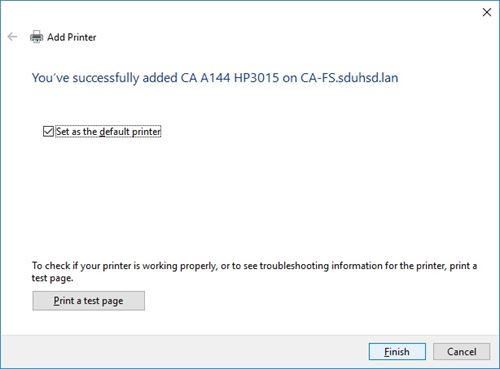
Task: Click the printer icon beside Add Printer
Action: (36, 37)
